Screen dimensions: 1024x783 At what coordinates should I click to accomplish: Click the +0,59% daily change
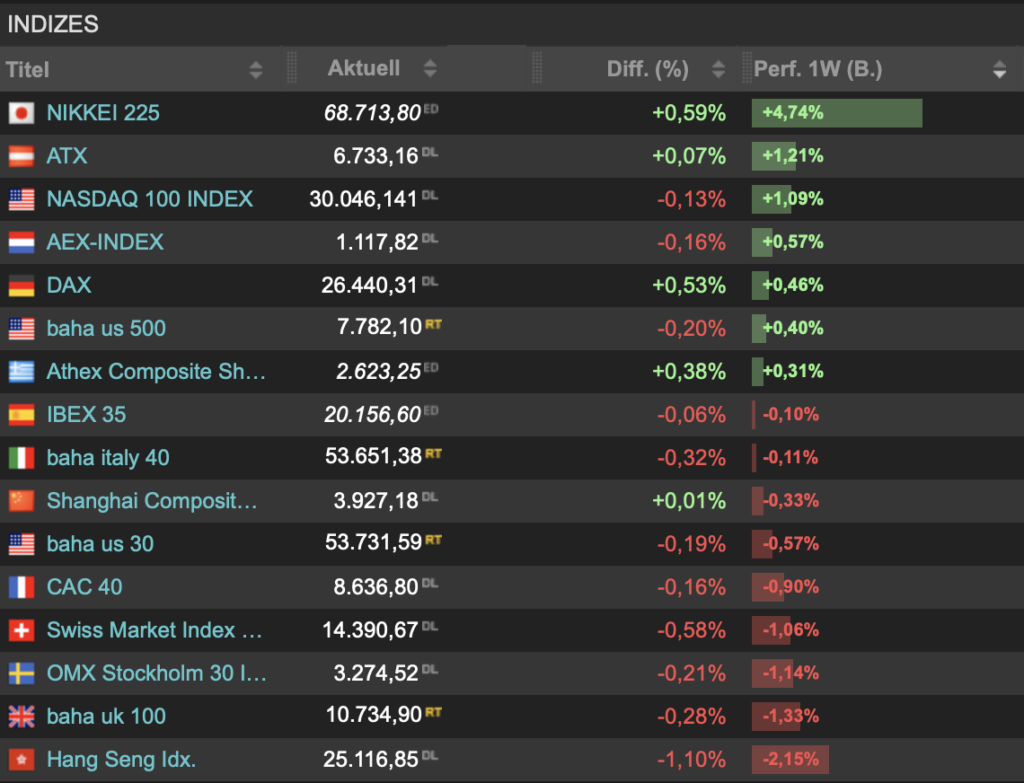point(689,113)
